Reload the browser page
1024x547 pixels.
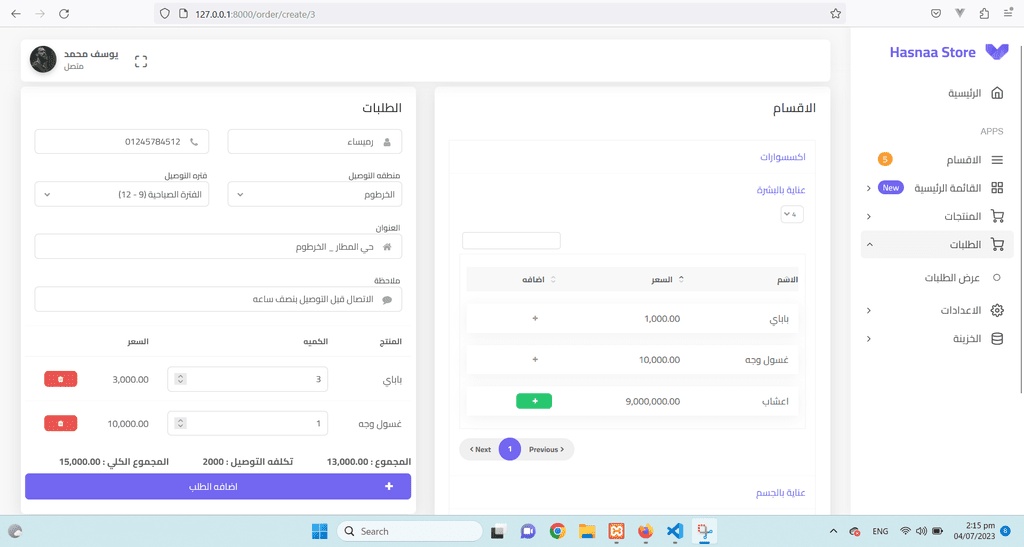tap(64, 14)
